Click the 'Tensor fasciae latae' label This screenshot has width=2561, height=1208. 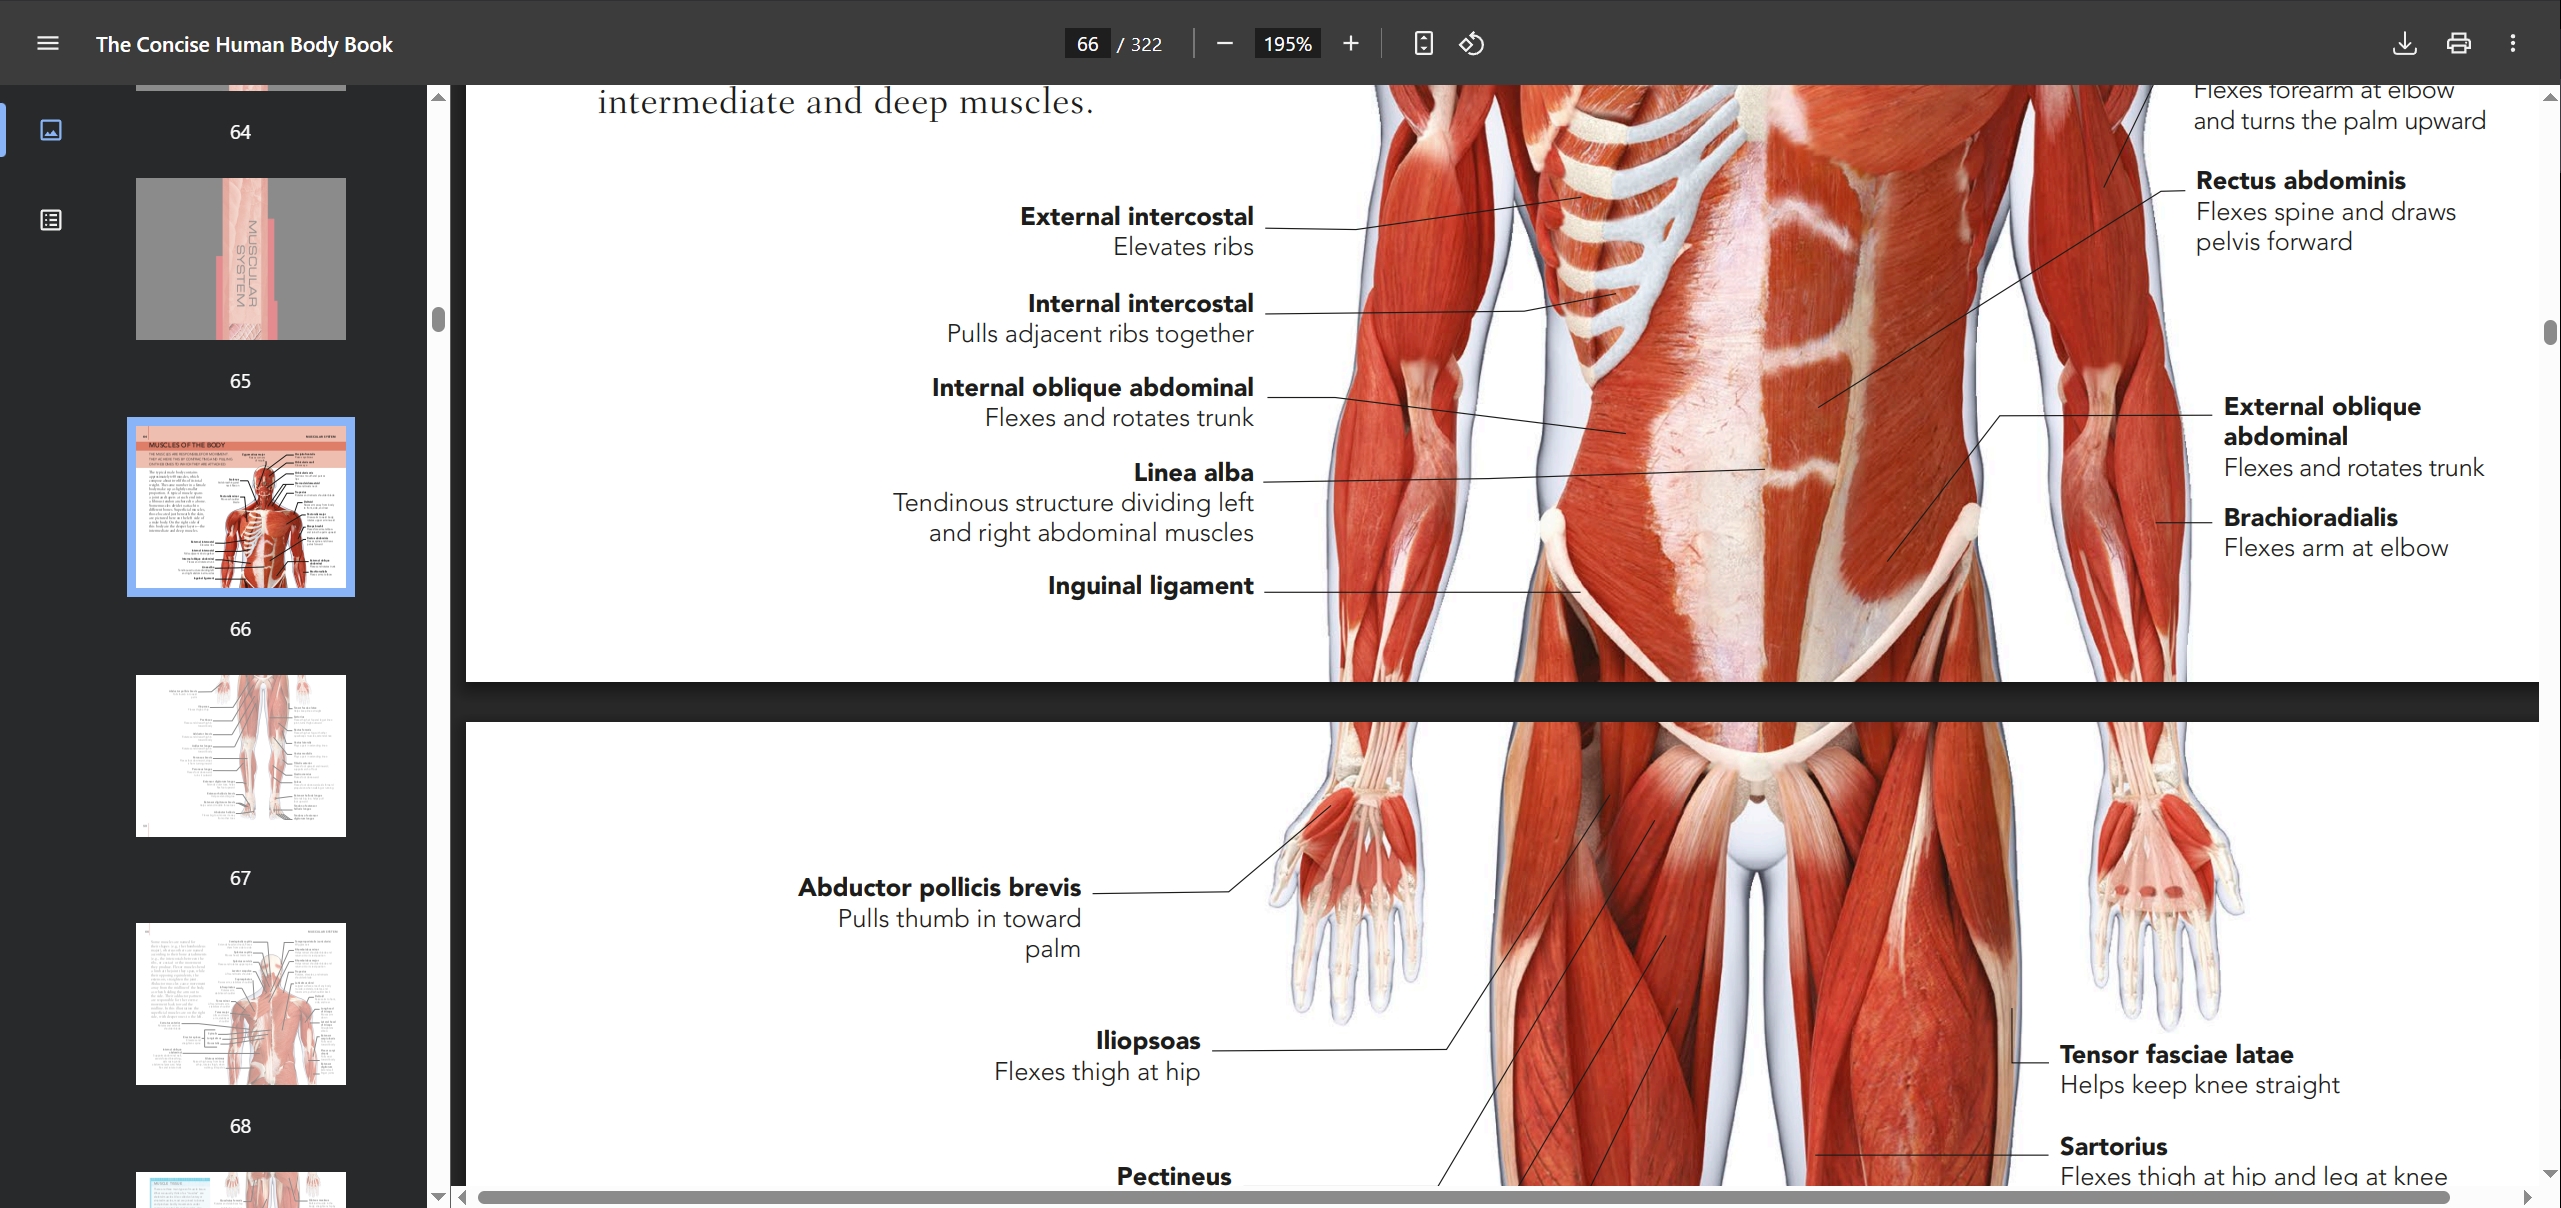[x=2176, y=1054]
